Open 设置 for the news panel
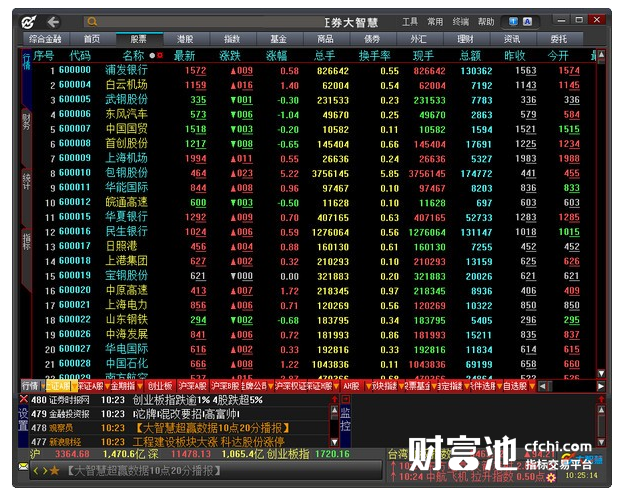This screenshot has width=625, height=500. click(23, 419)
